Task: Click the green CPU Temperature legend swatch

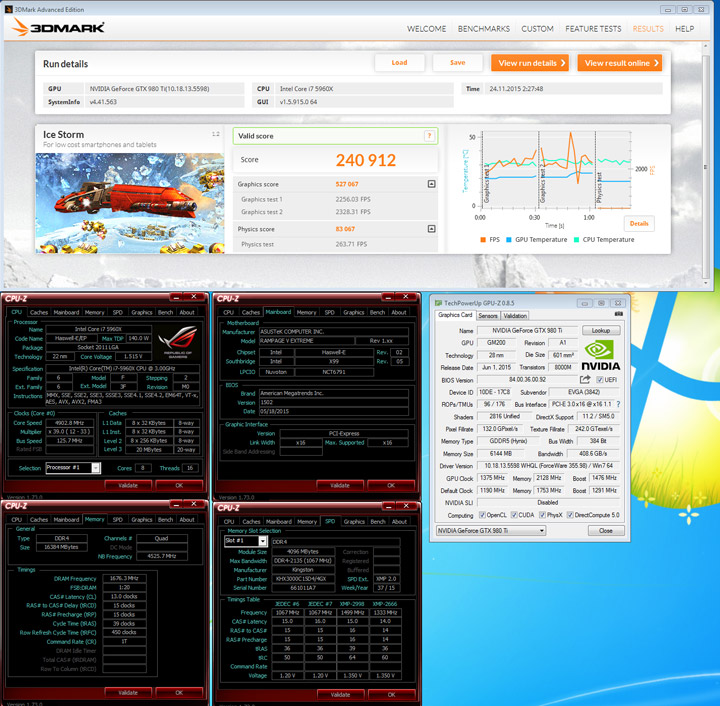Action: (576, 240)
